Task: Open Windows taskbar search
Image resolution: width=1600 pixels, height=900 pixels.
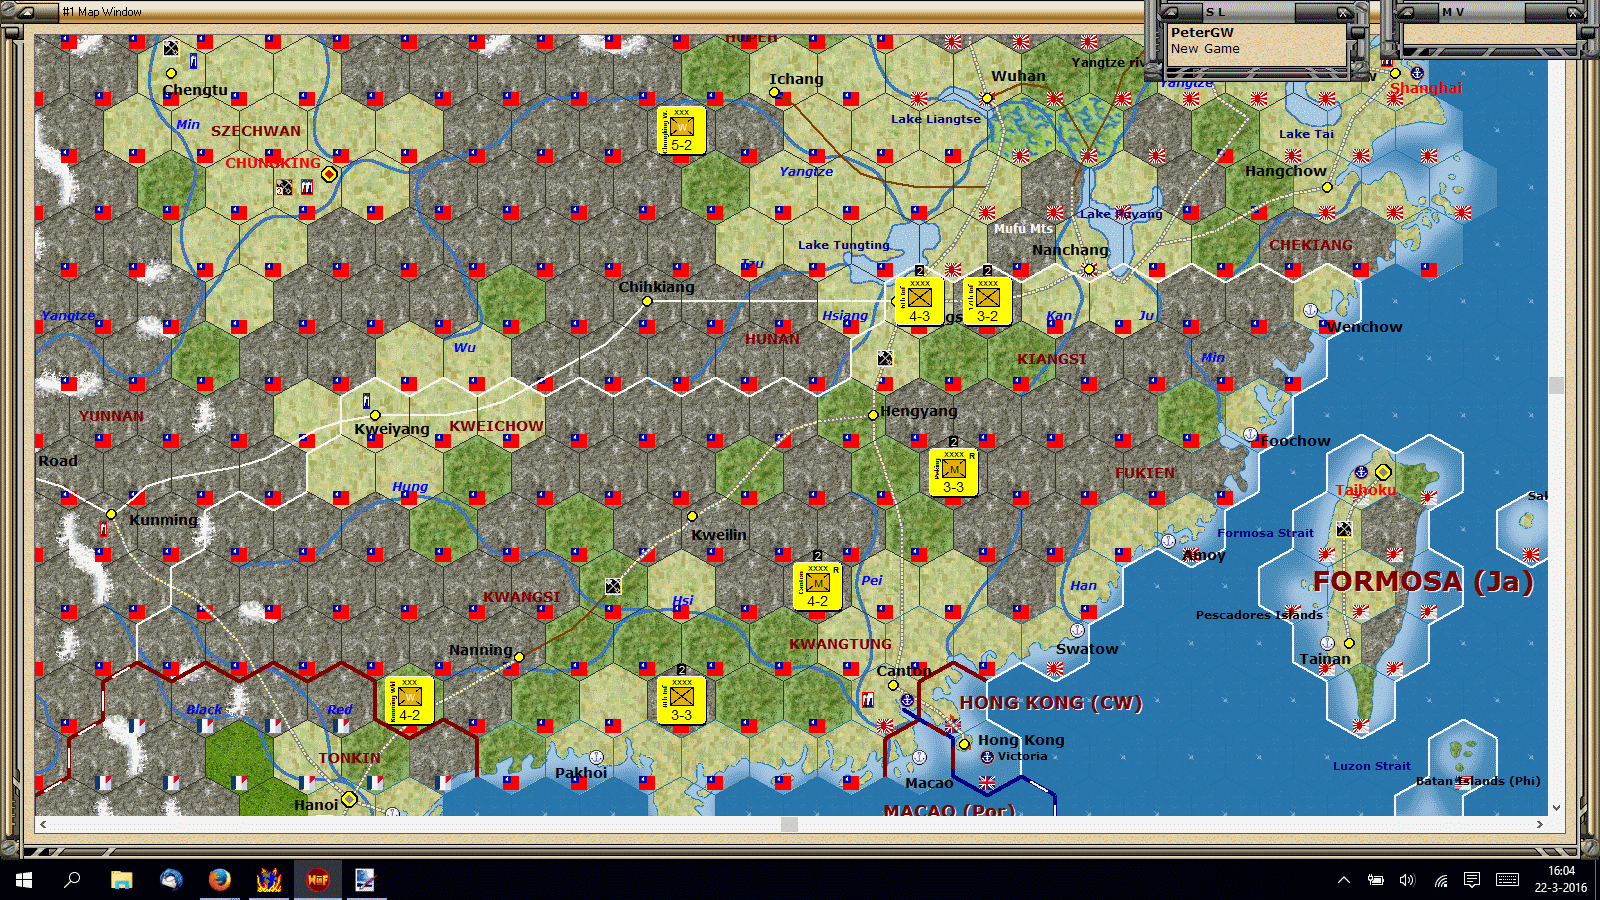Action: [72, 880]
